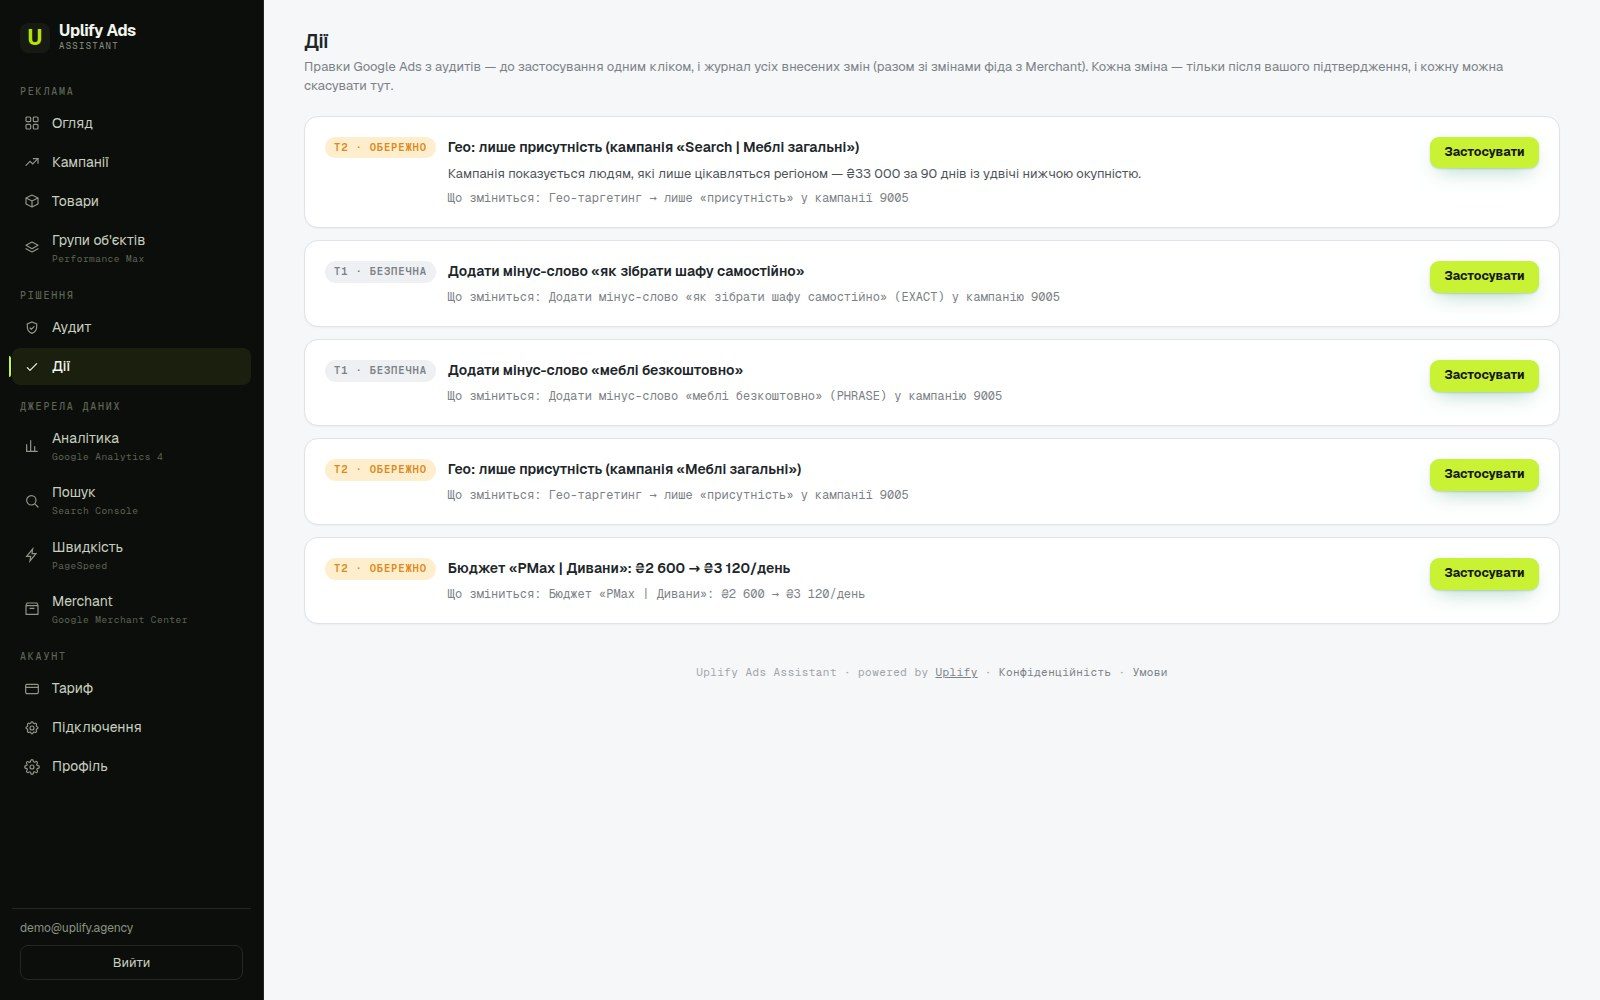Go to Товари page

[x=131, y=201]
